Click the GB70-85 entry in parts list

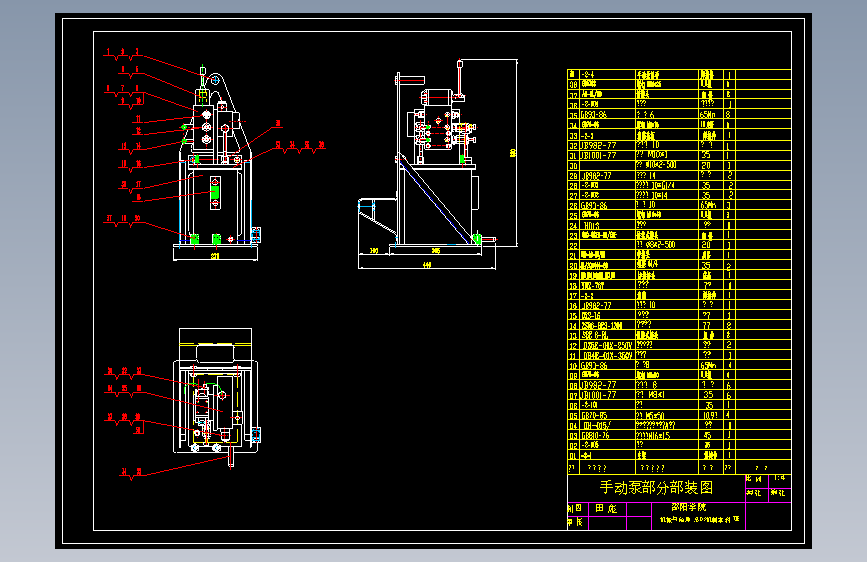tap(594, 415)
